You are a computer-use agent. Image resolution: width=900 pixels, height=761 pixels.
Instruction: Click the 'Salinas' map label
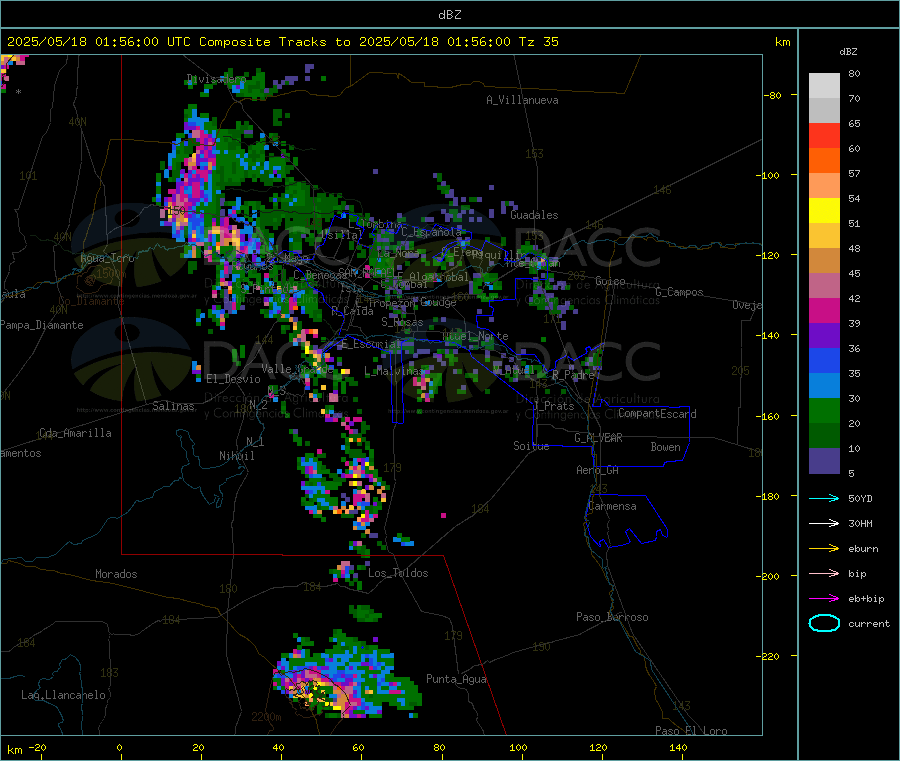point(173,406)
